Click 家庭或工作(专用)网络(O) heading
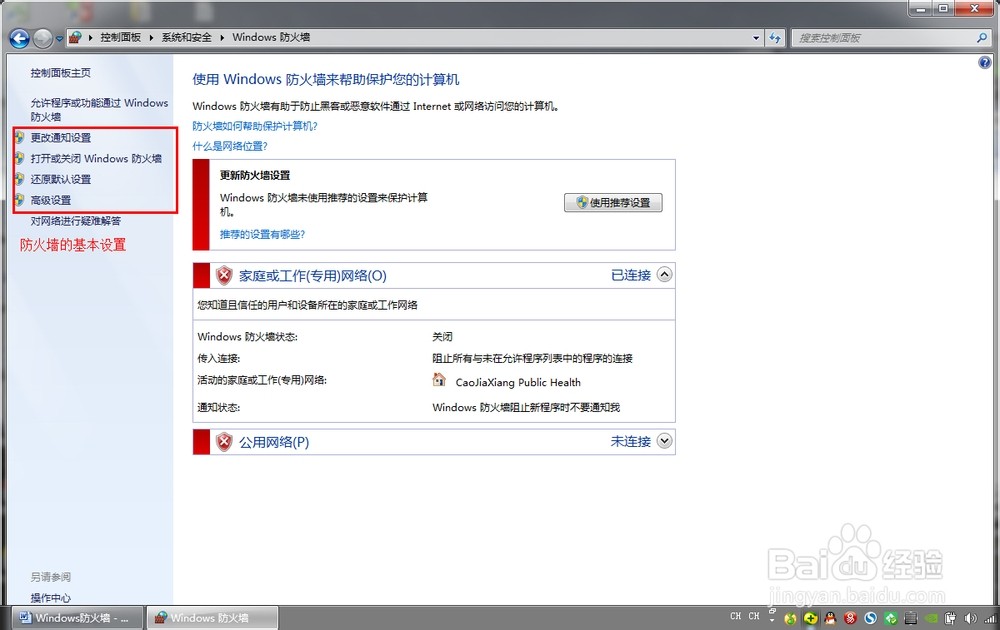Viewport: 1000px width, 630px height. 312,275
